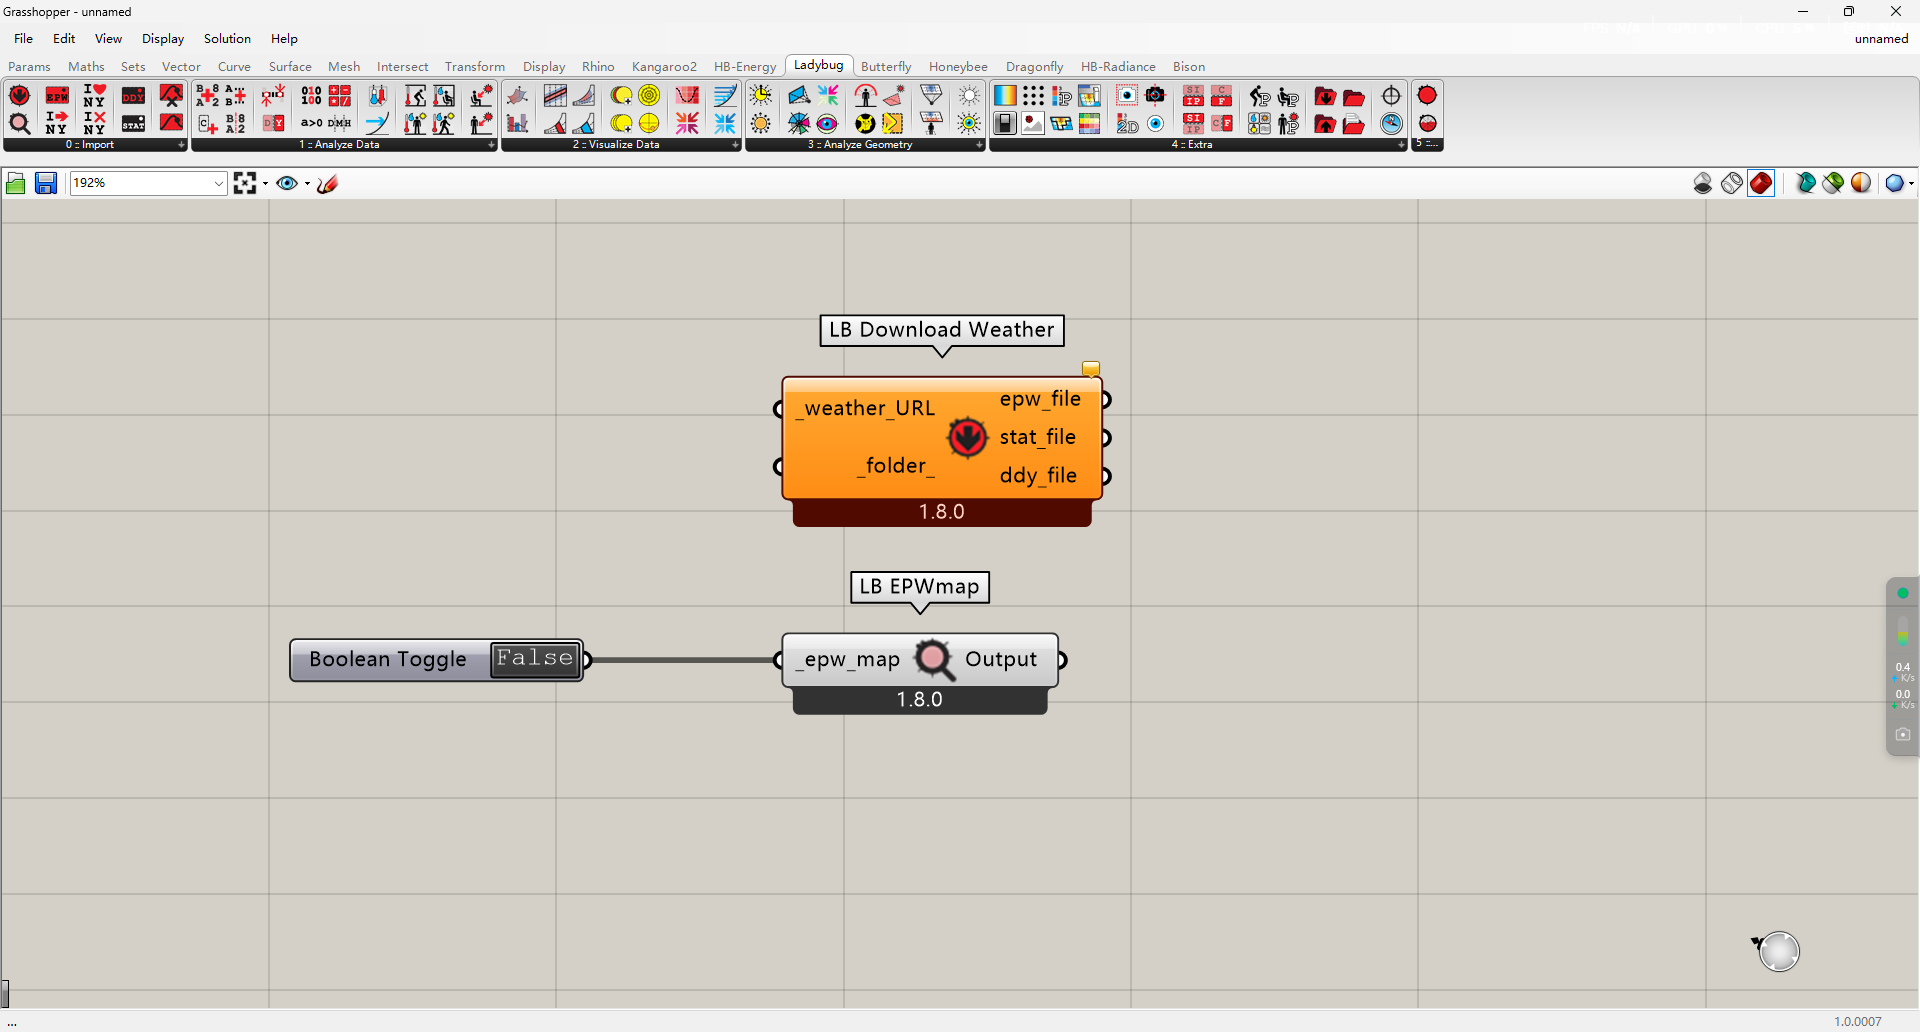This screenshot has width=1920, height=1032.
Task: Click the _folder_ input on Download Weather
Action: pyautogui.click(x=896, y=466)
